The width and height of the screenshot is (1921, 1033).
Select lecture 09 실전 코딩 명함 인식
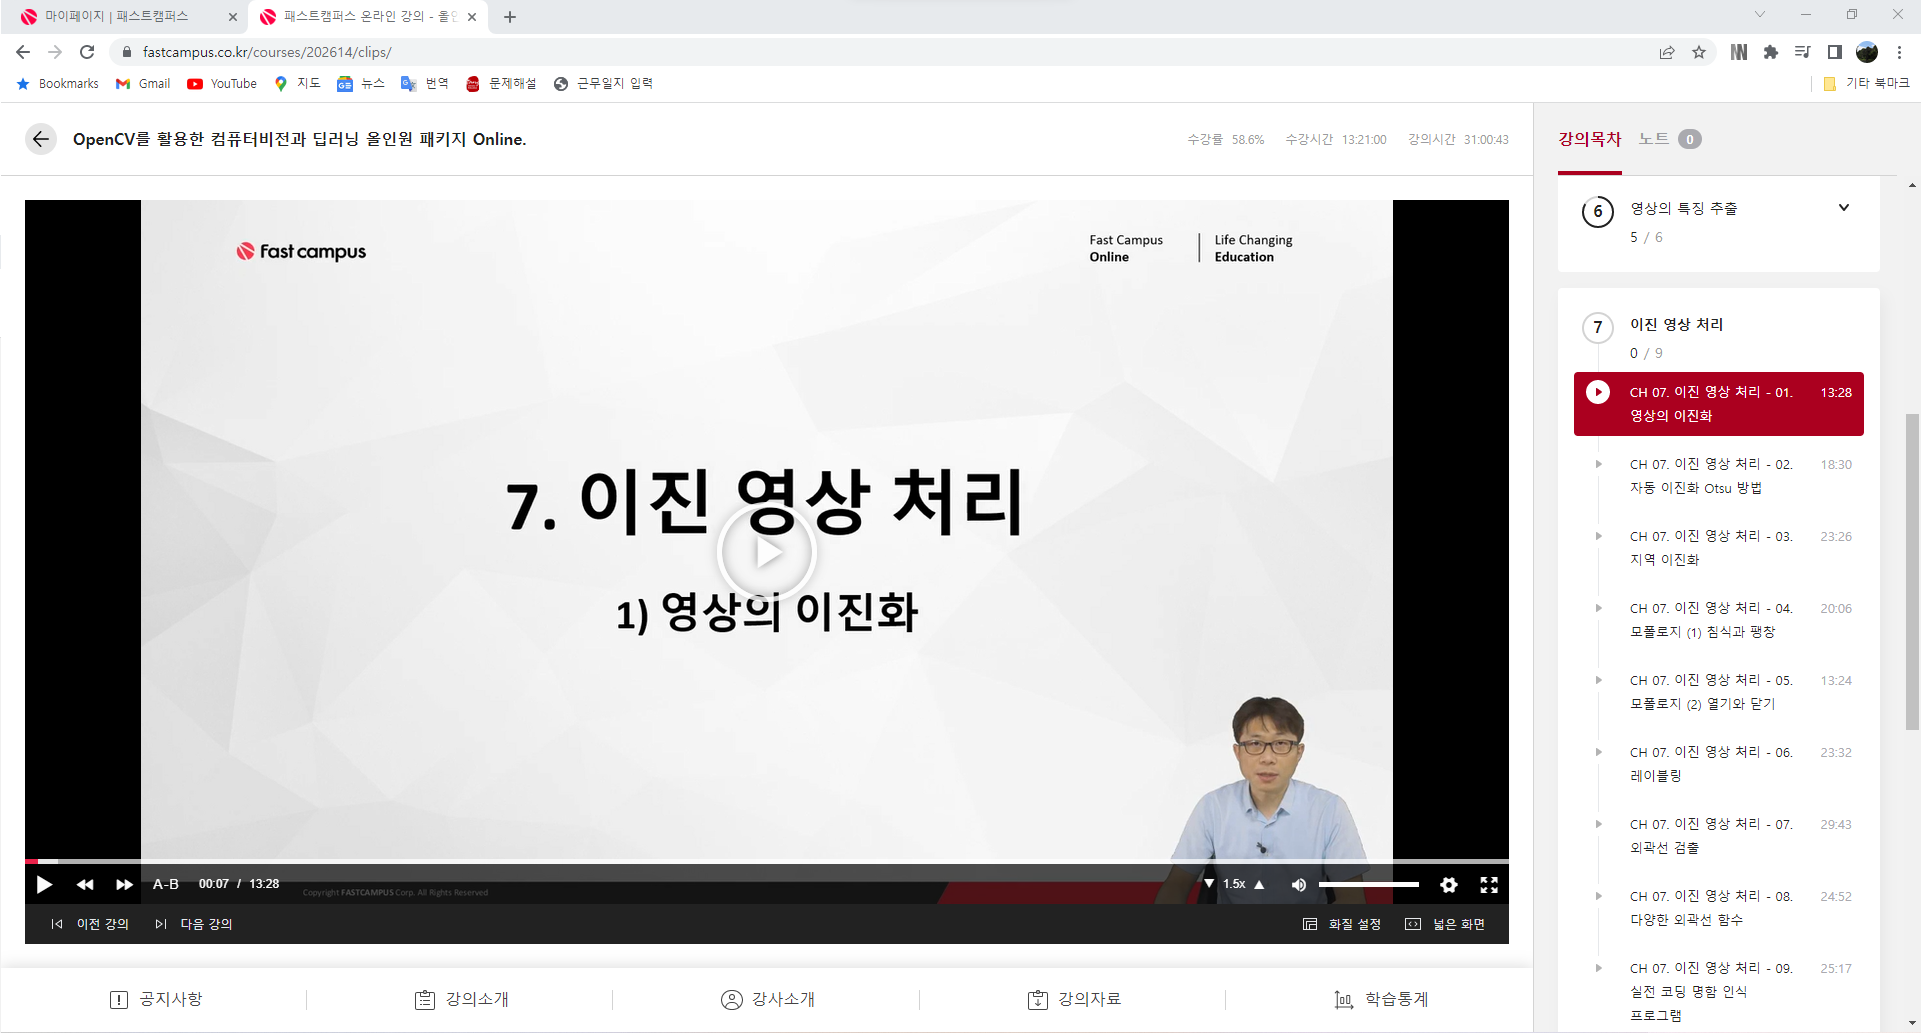click(1719, 991)
